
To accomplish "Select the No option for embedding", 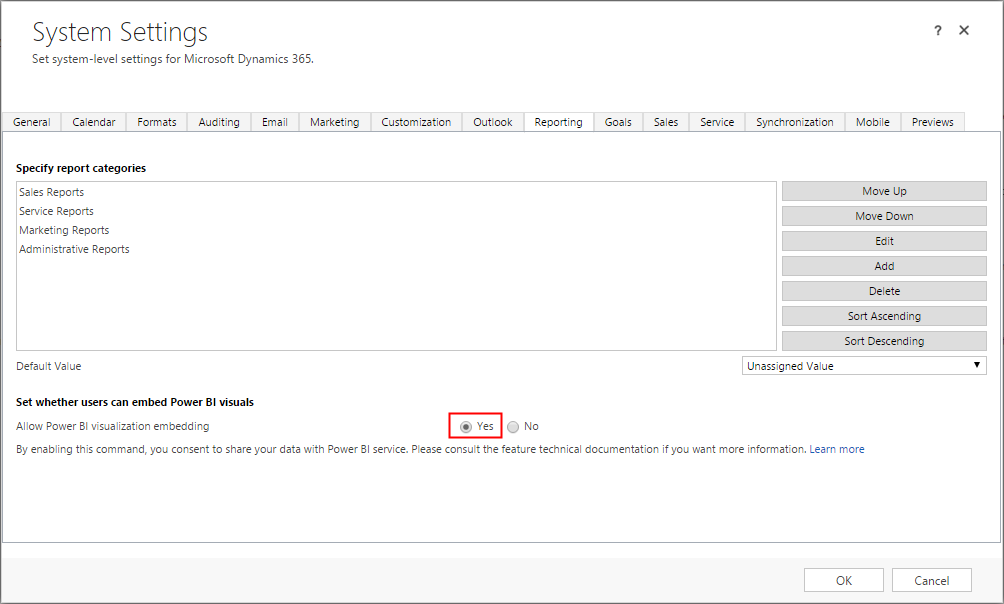I will click(512, 425).
